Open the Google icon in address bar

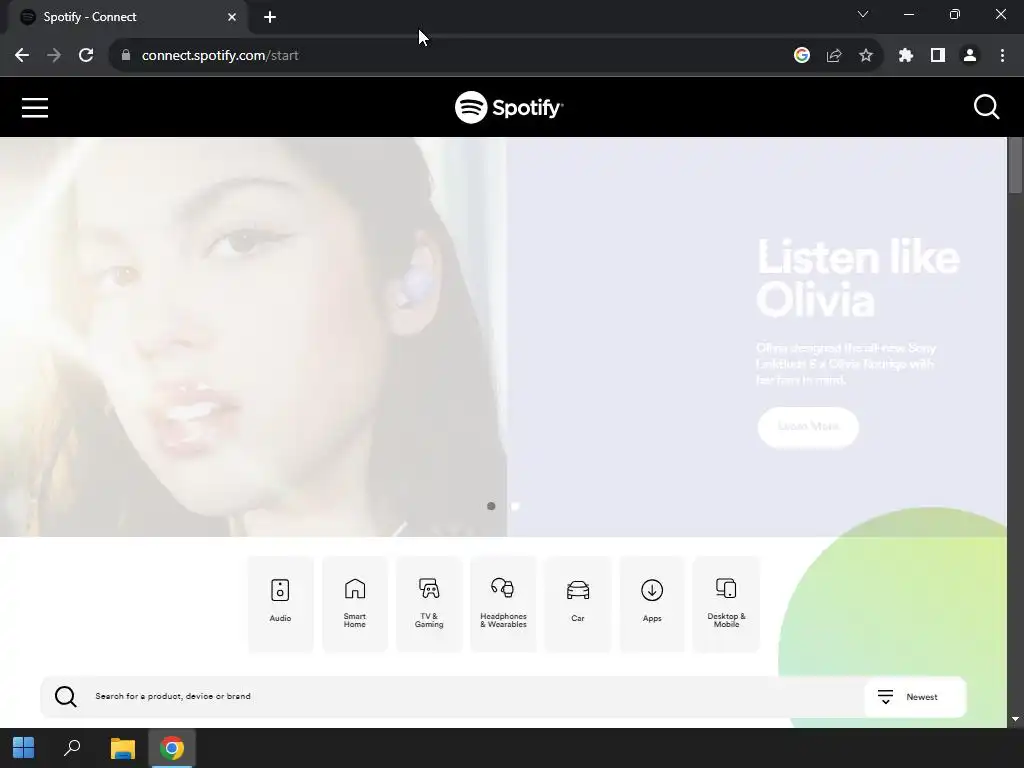point(802,56)
